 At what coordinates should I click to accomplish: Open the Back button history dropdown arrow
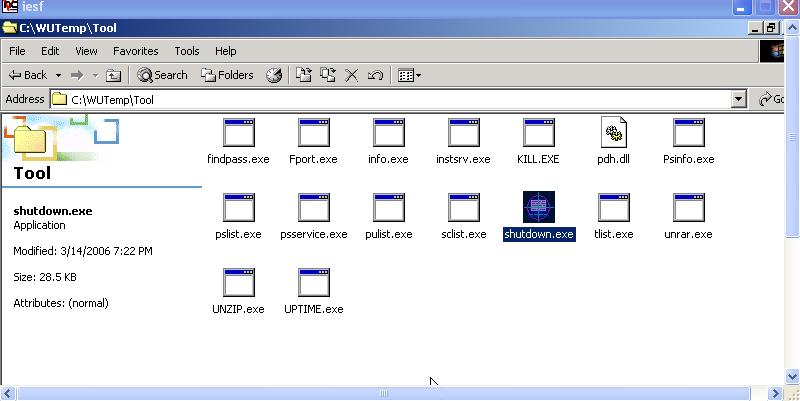click(x=58, y=75)
